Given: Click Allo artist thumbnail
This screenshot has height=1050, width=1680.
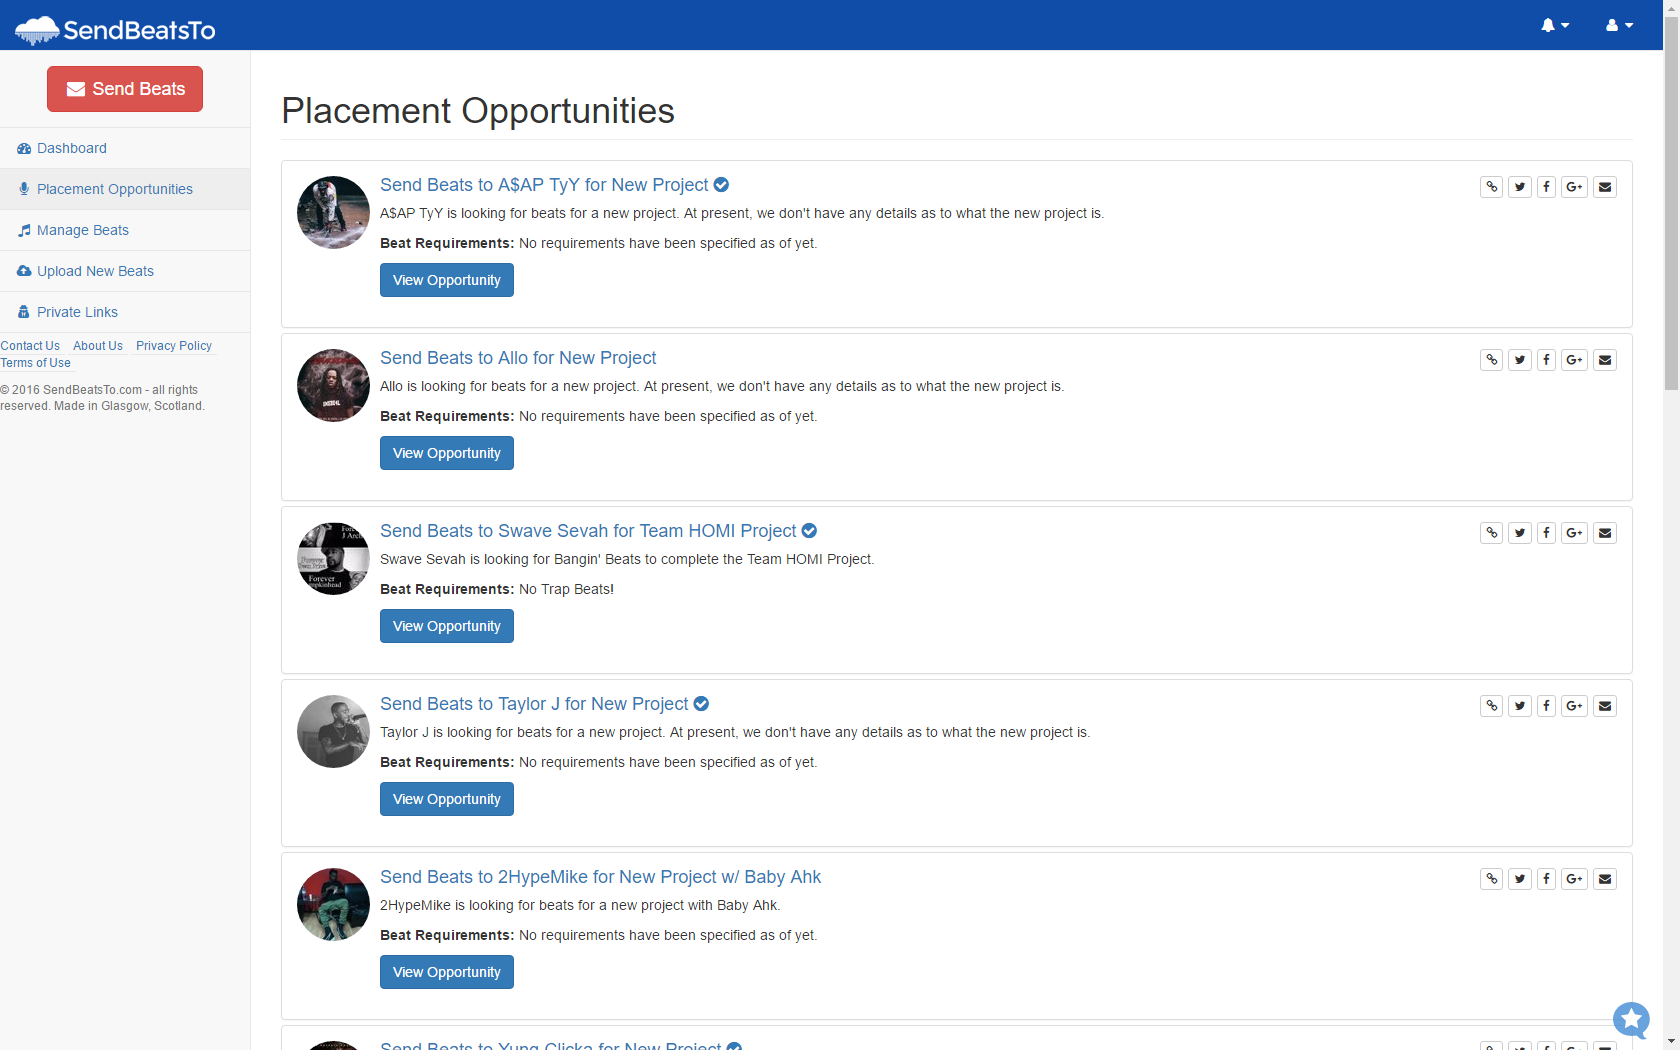Looking at the screenshot, I should tap(333, 385).
